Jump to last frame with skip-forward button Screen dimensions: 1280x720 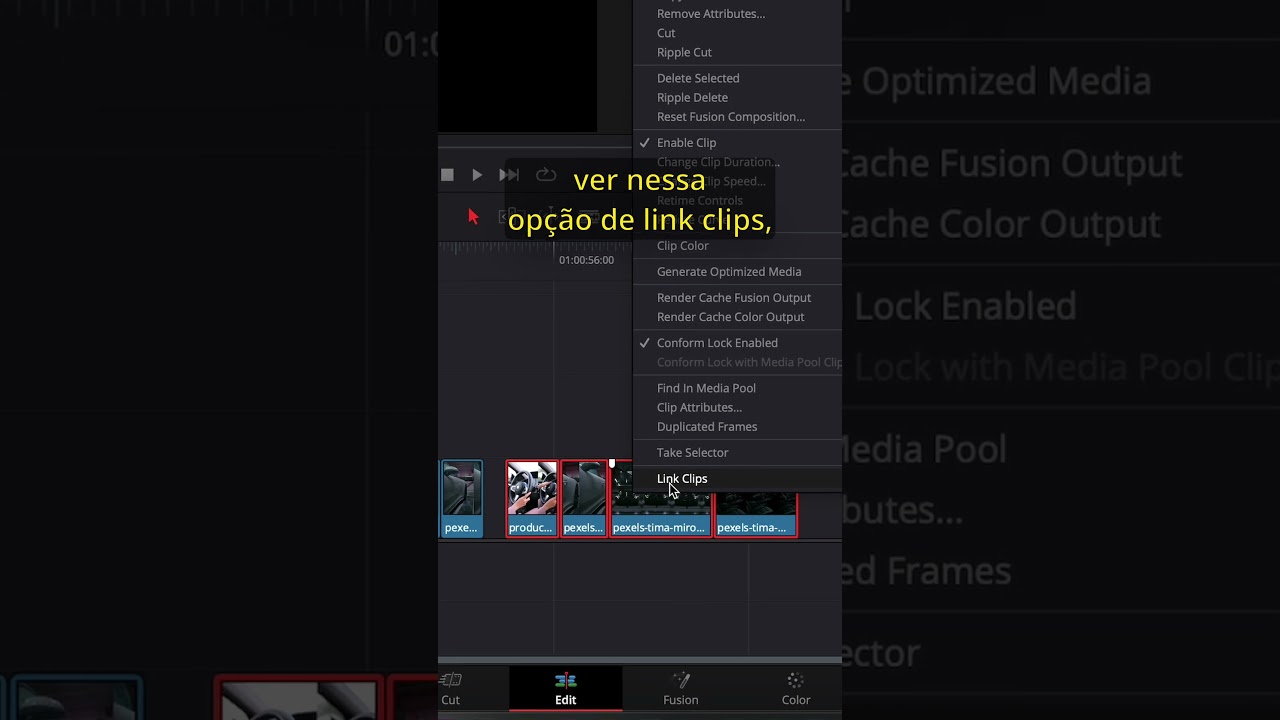coord(509,175)
